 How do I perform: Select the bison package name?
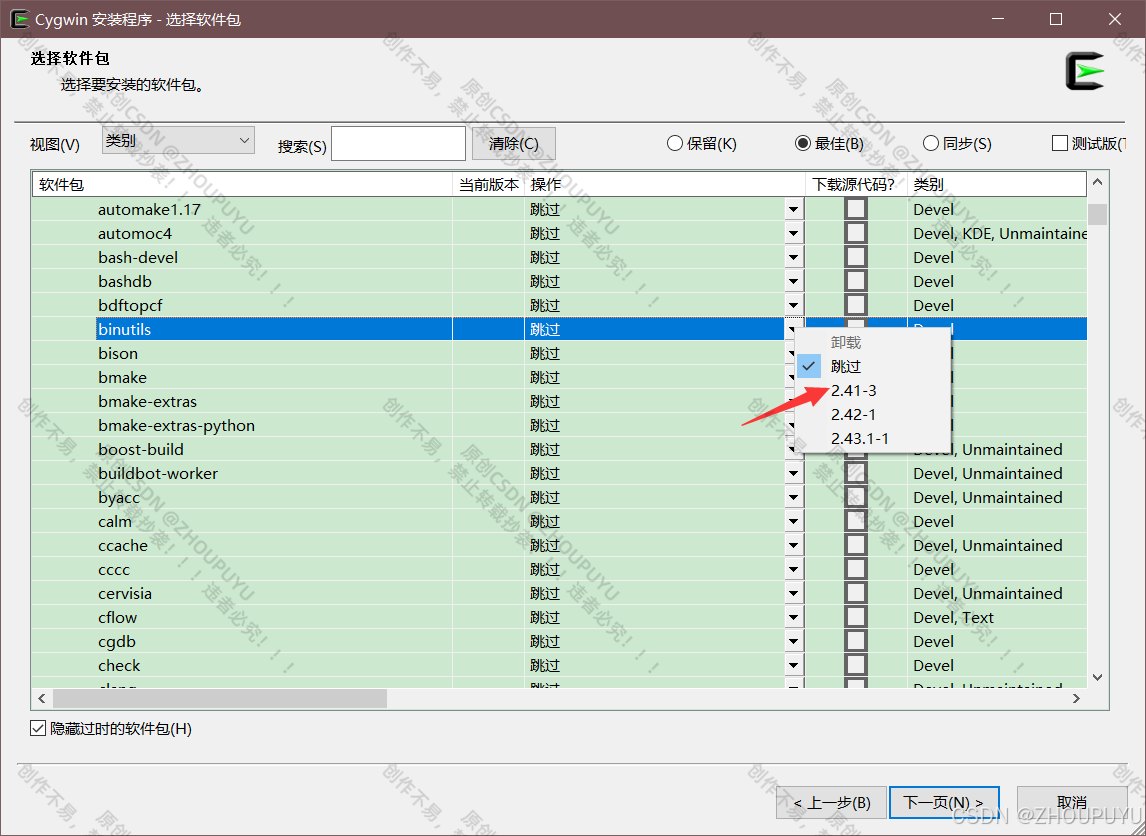118,354
